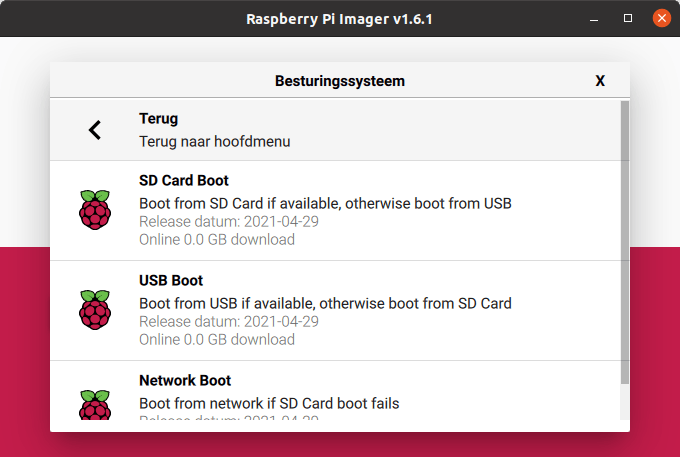Select 'Boot from USB if available' description

click(x=325, y=303)
